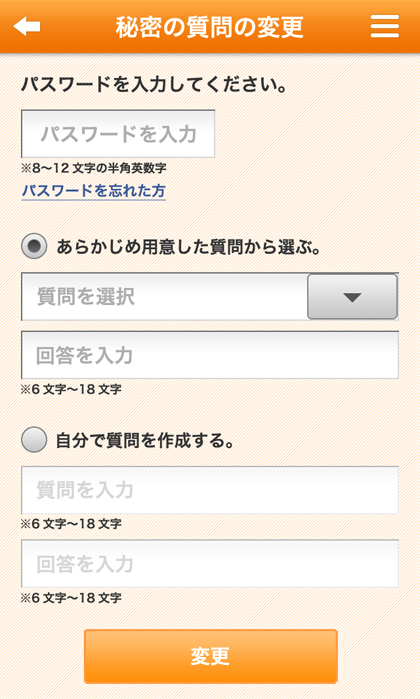Select the あらかじめ用意した質問から選ぶ radio button
The height and width of the screenshot is (699, 420).
[34, 246]
